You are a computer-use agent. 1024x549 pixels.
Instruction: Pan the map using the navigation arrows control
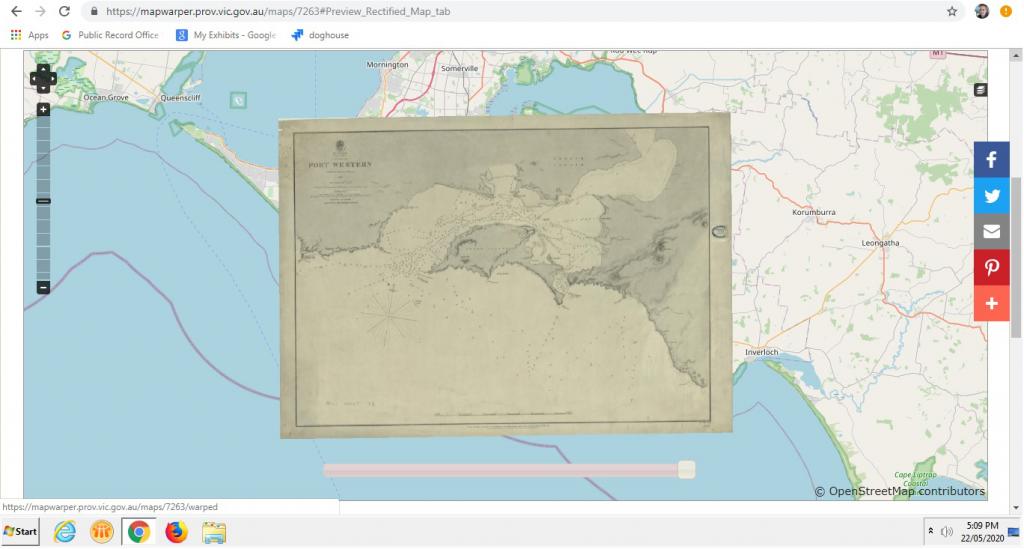pyautogui.click(x=43, y=78)
